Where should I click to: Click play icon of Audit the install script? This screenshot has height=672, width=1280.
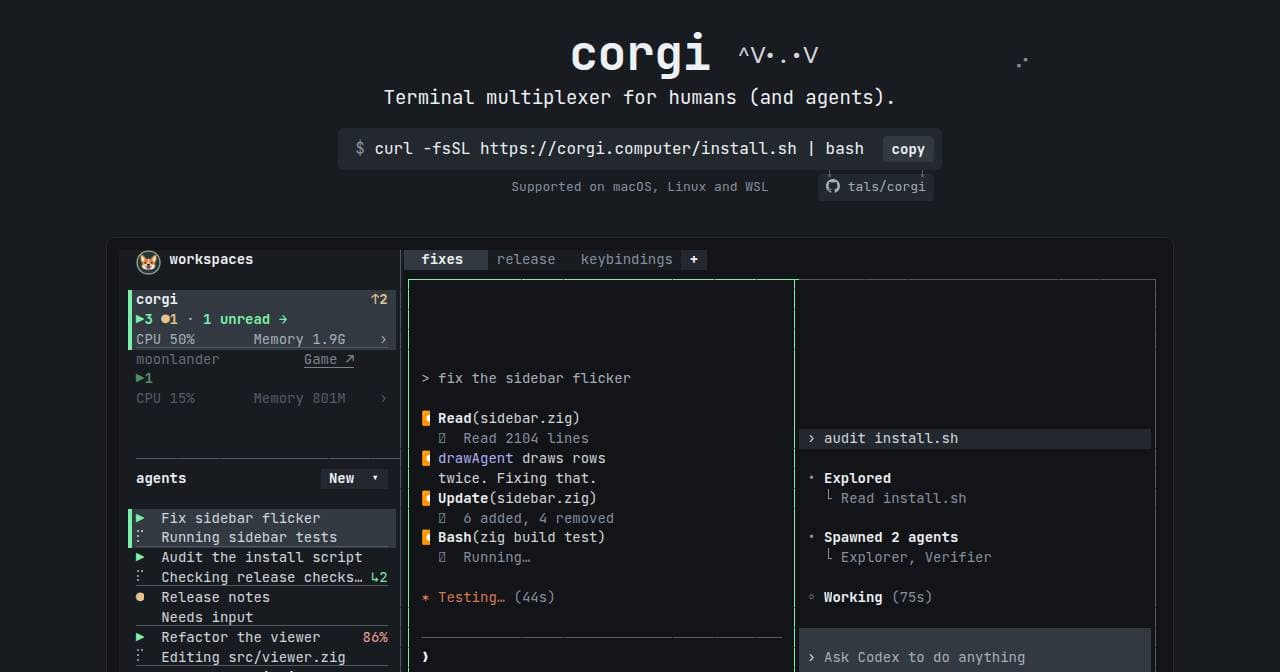click(140, 557)
